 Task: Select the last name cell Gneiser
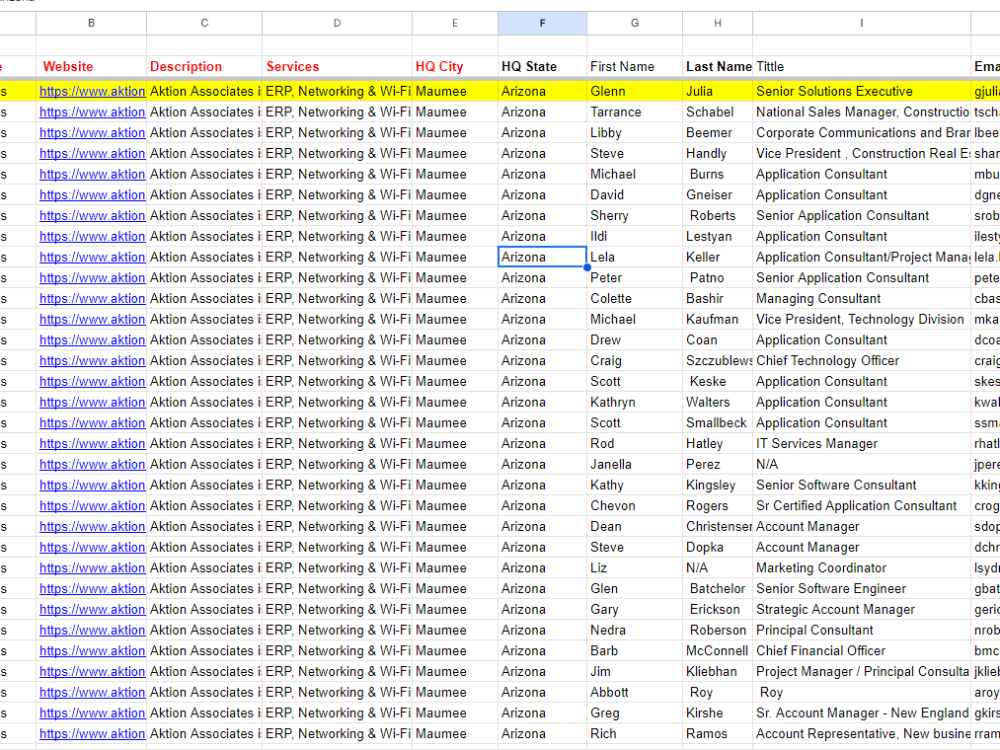[x=717, y=195]
